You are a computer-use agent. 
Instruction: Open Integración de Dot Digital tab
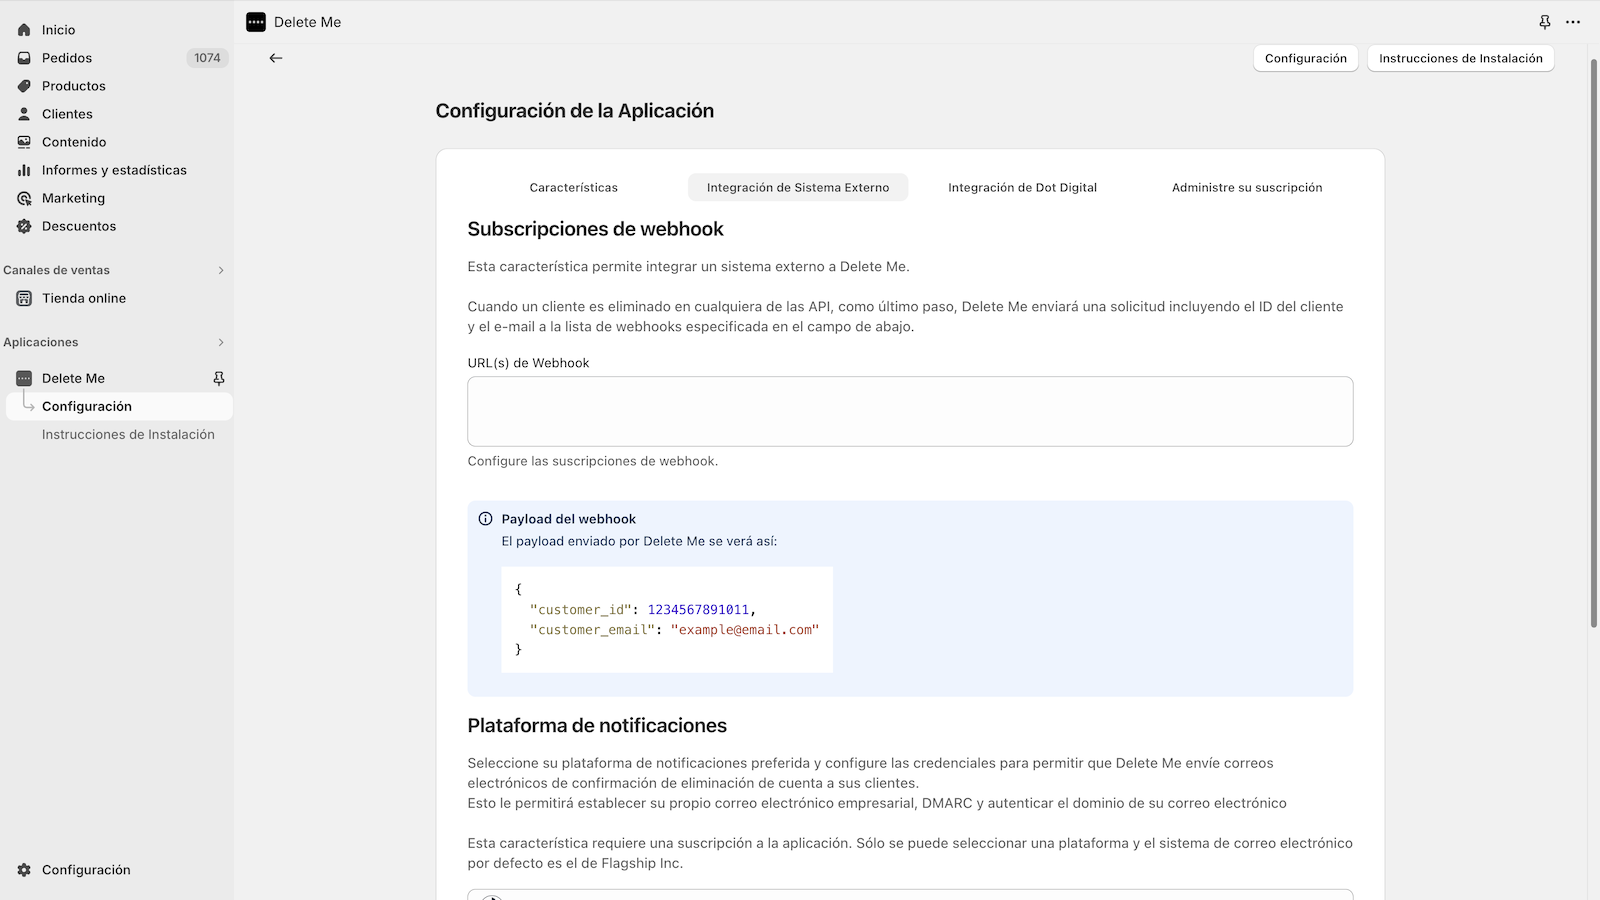pos(1022,187)
